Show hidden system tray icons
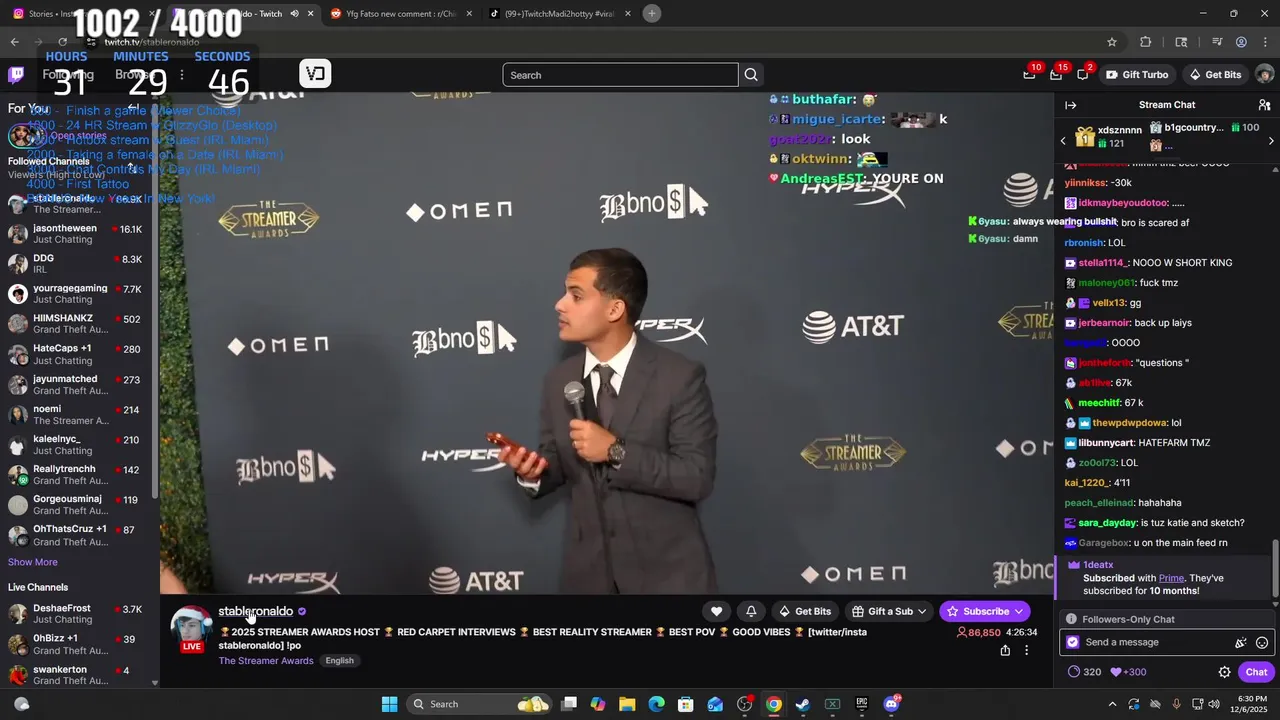 click(1112, 704)
